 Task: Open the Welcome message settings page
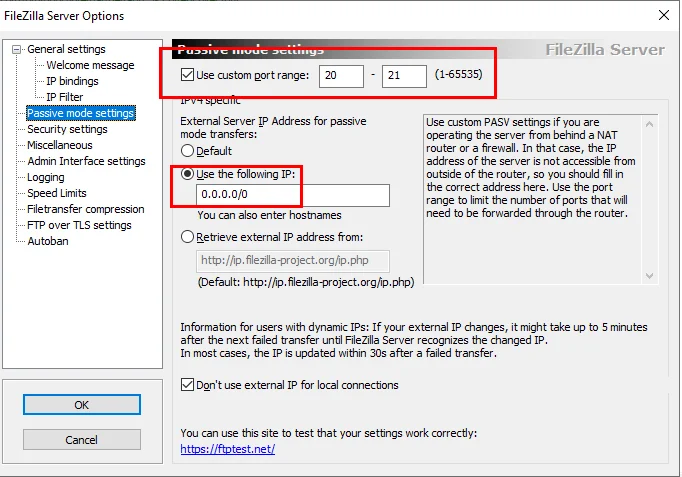90,65
